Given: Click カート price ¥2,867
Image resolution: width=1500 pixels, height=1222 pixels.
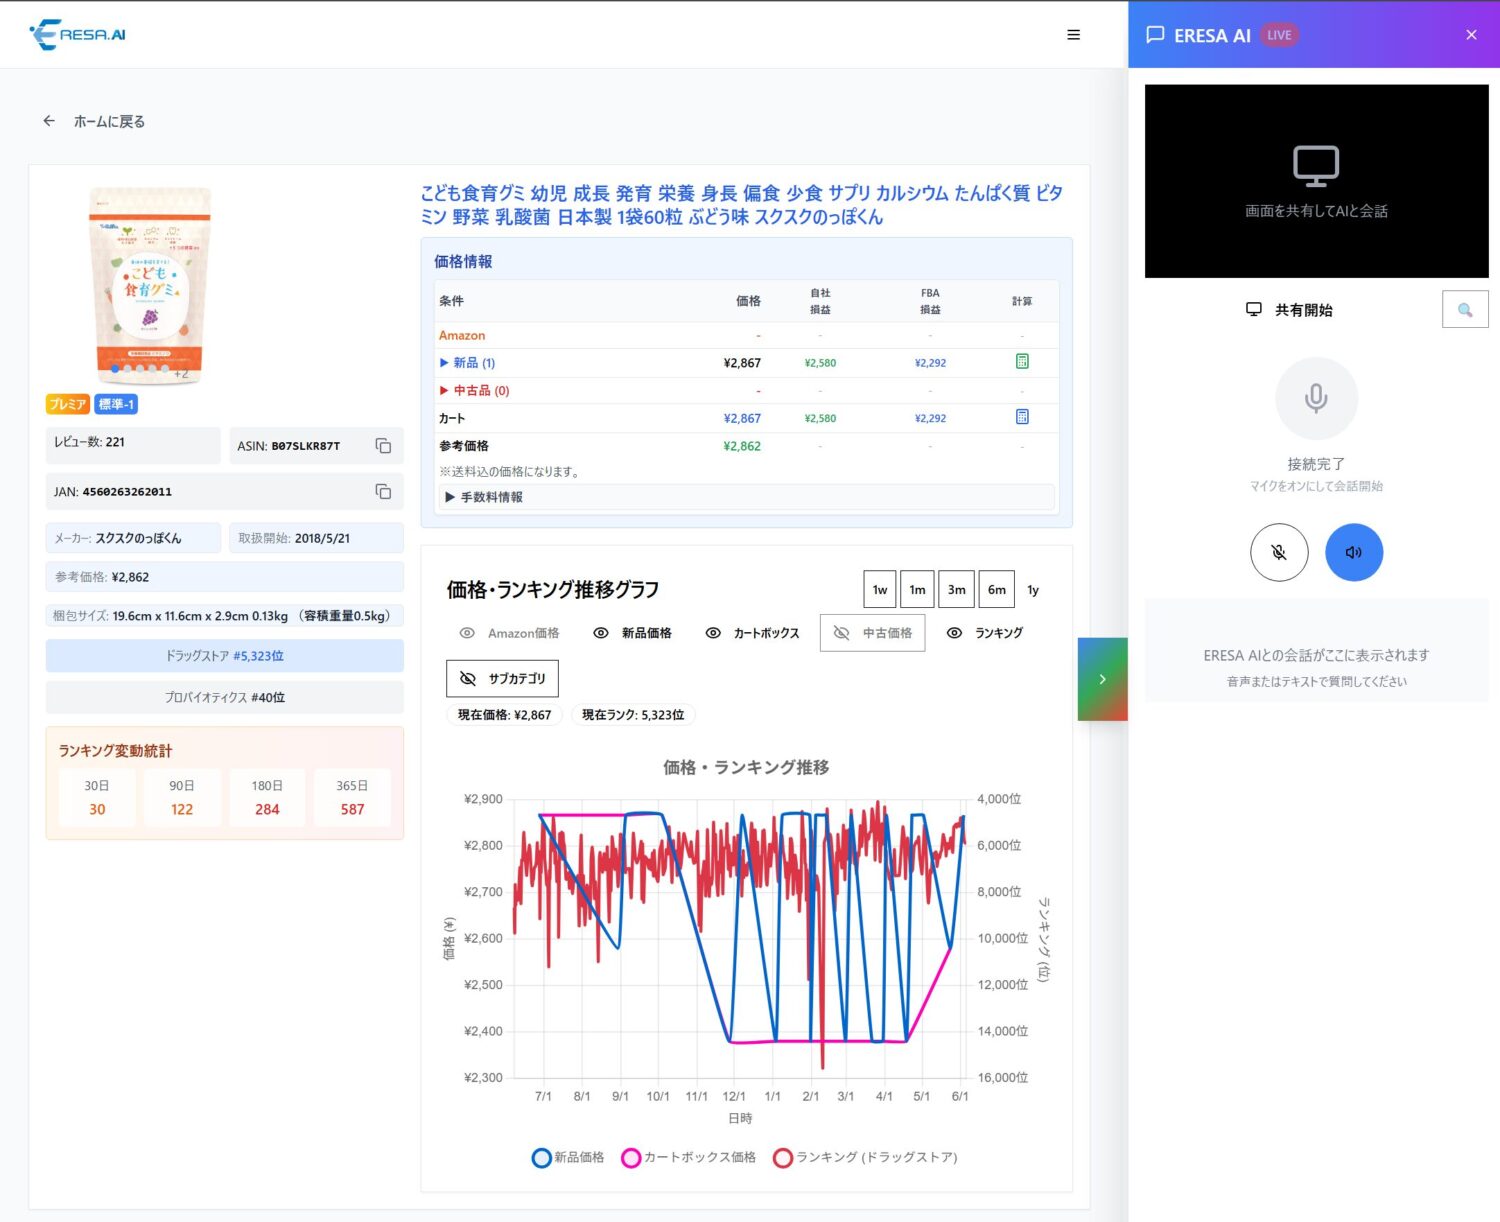Looking at the screenshot, I should (742, 418).
